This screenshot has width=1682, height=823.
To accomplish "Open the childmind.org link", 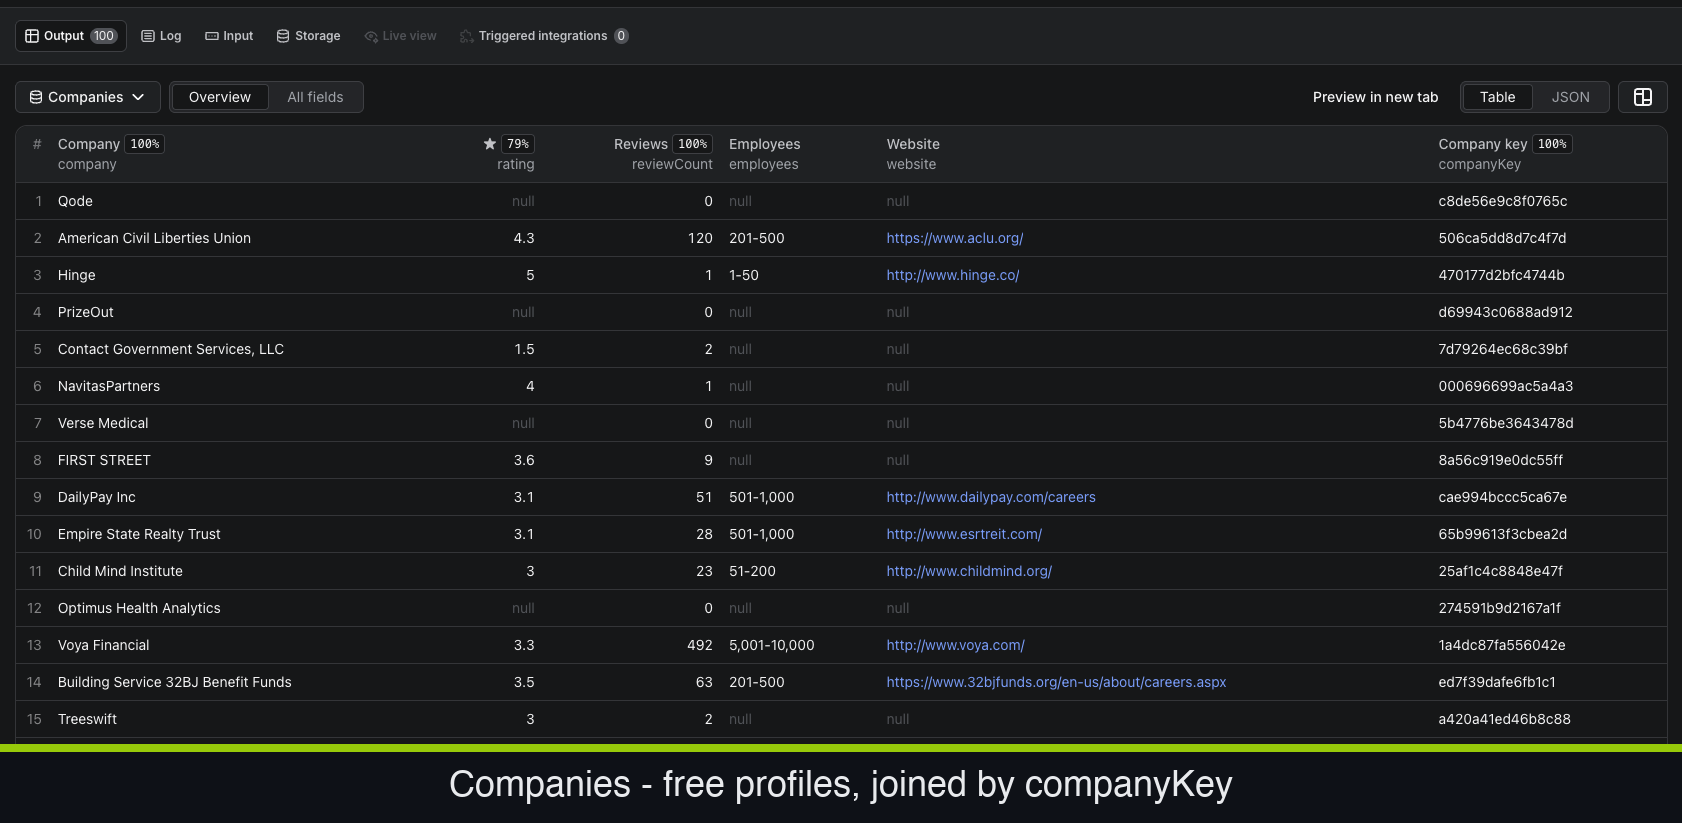I will (x=969, y=571).
